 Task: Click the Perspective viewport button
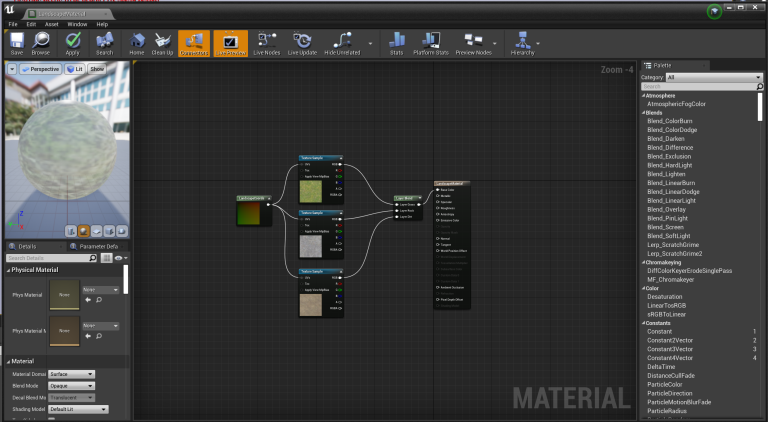42,69
